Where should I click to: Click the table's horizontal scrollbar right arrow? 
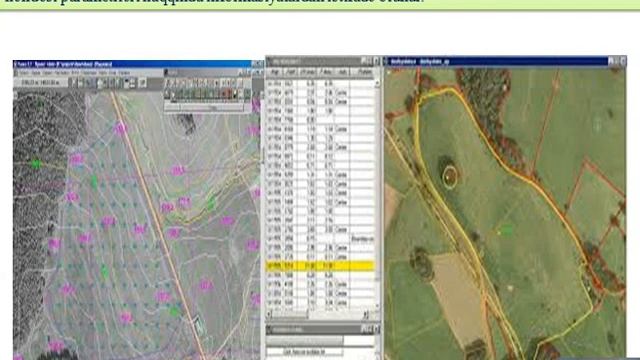(366, 314)
